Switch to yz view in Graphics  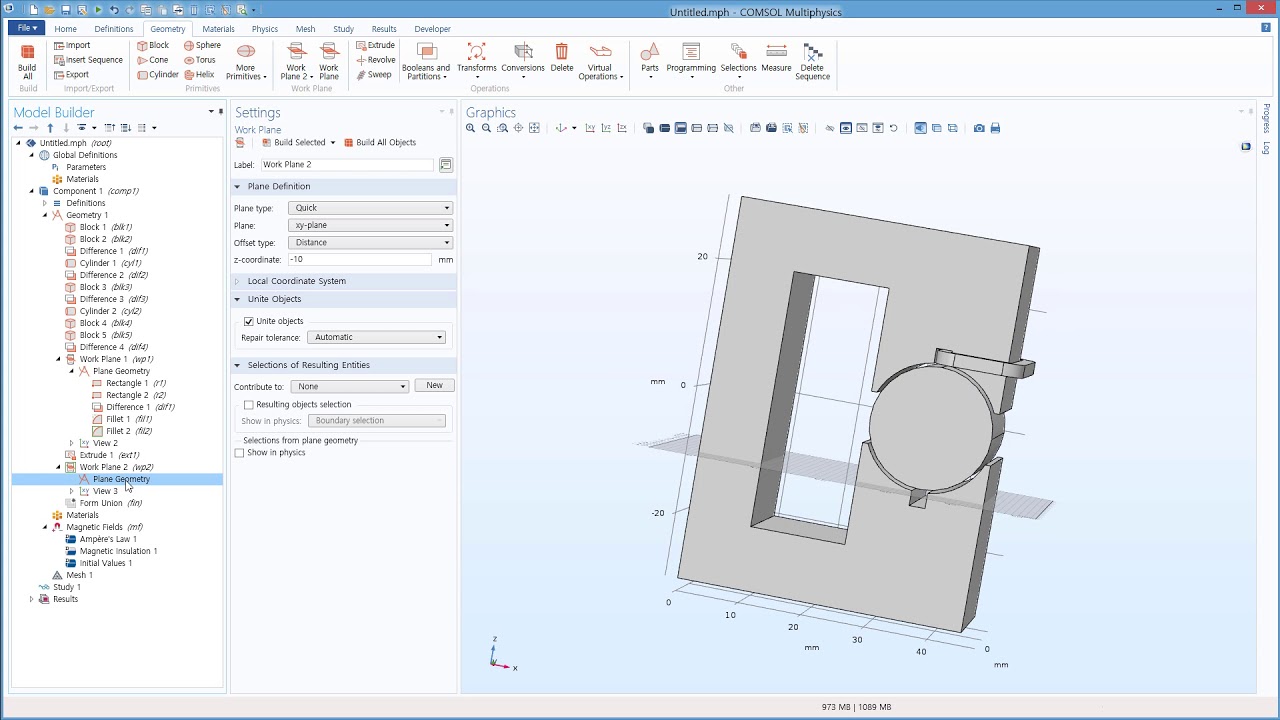pos(606,128)
